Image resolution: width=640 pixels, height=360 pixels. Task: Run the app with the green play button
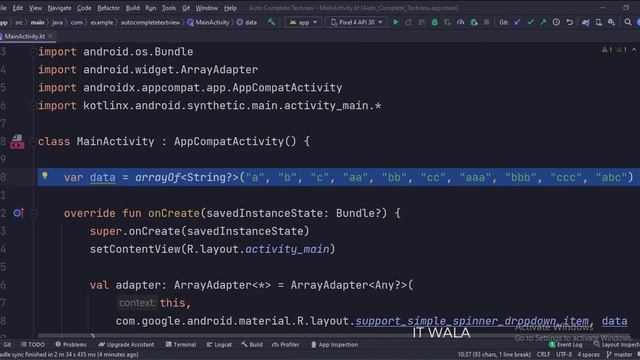(396, 22)
